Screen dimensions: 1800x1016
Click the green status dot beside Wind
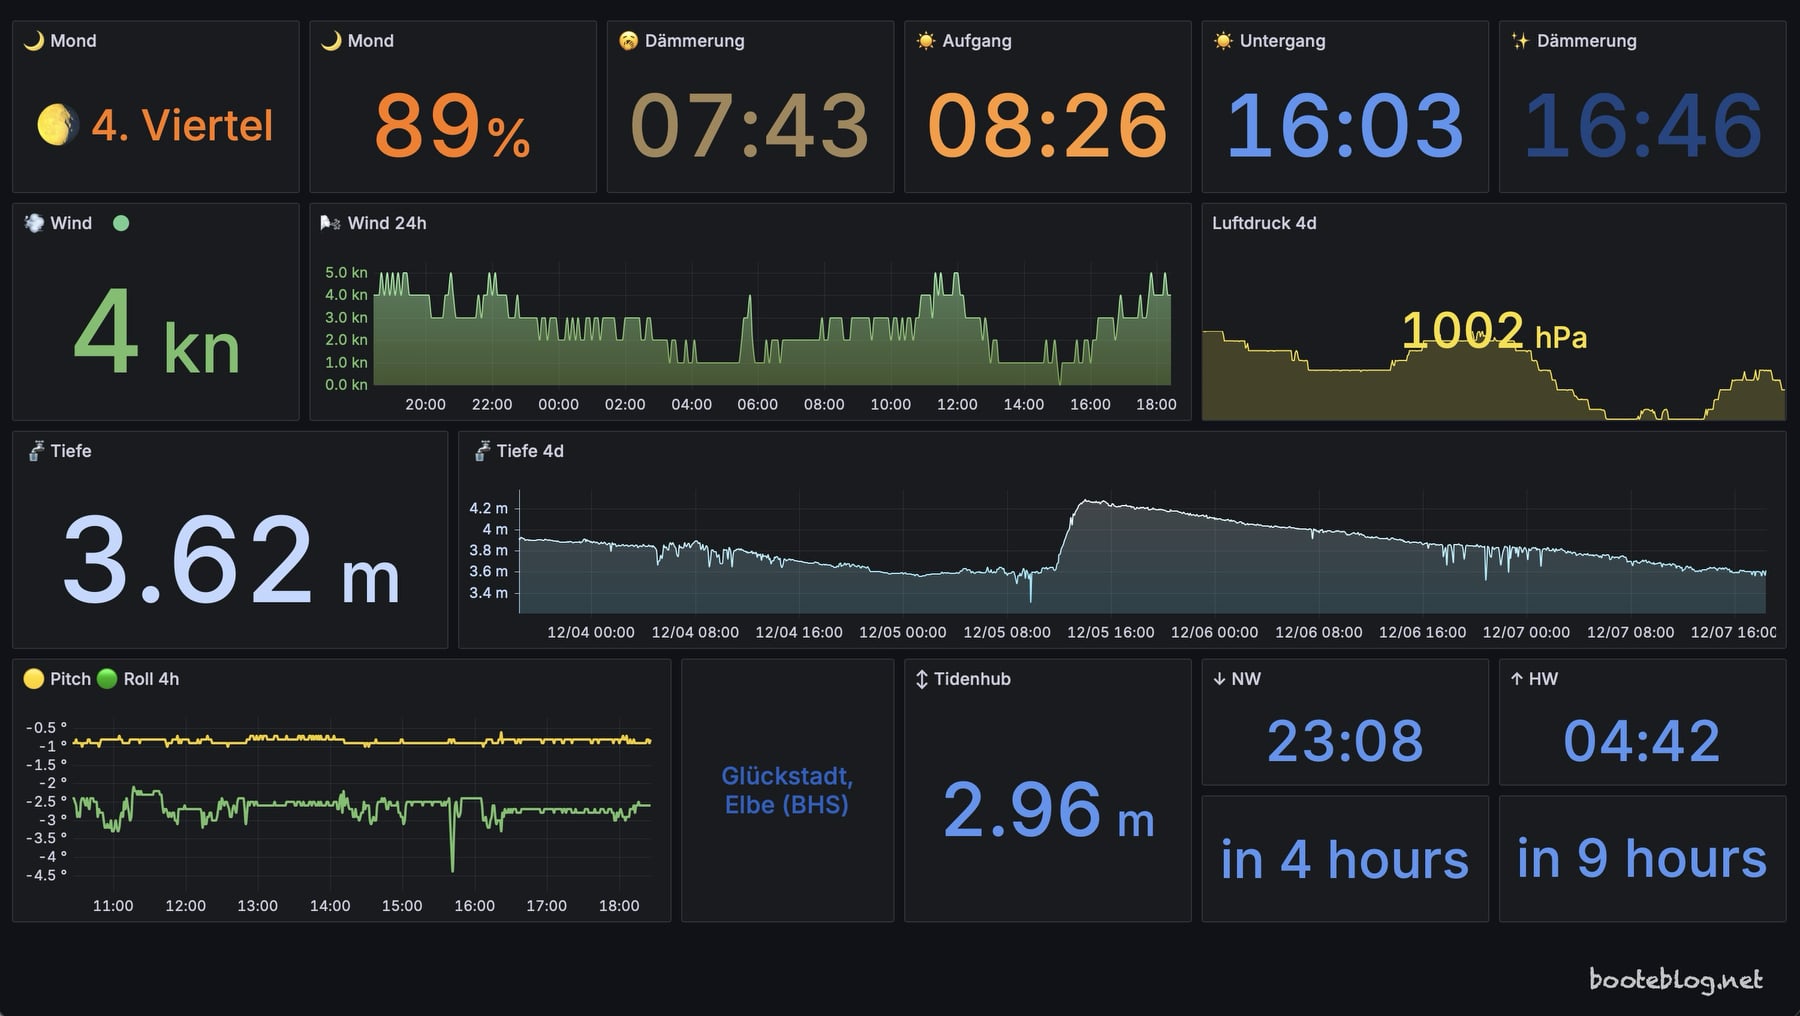click(121, 223)
